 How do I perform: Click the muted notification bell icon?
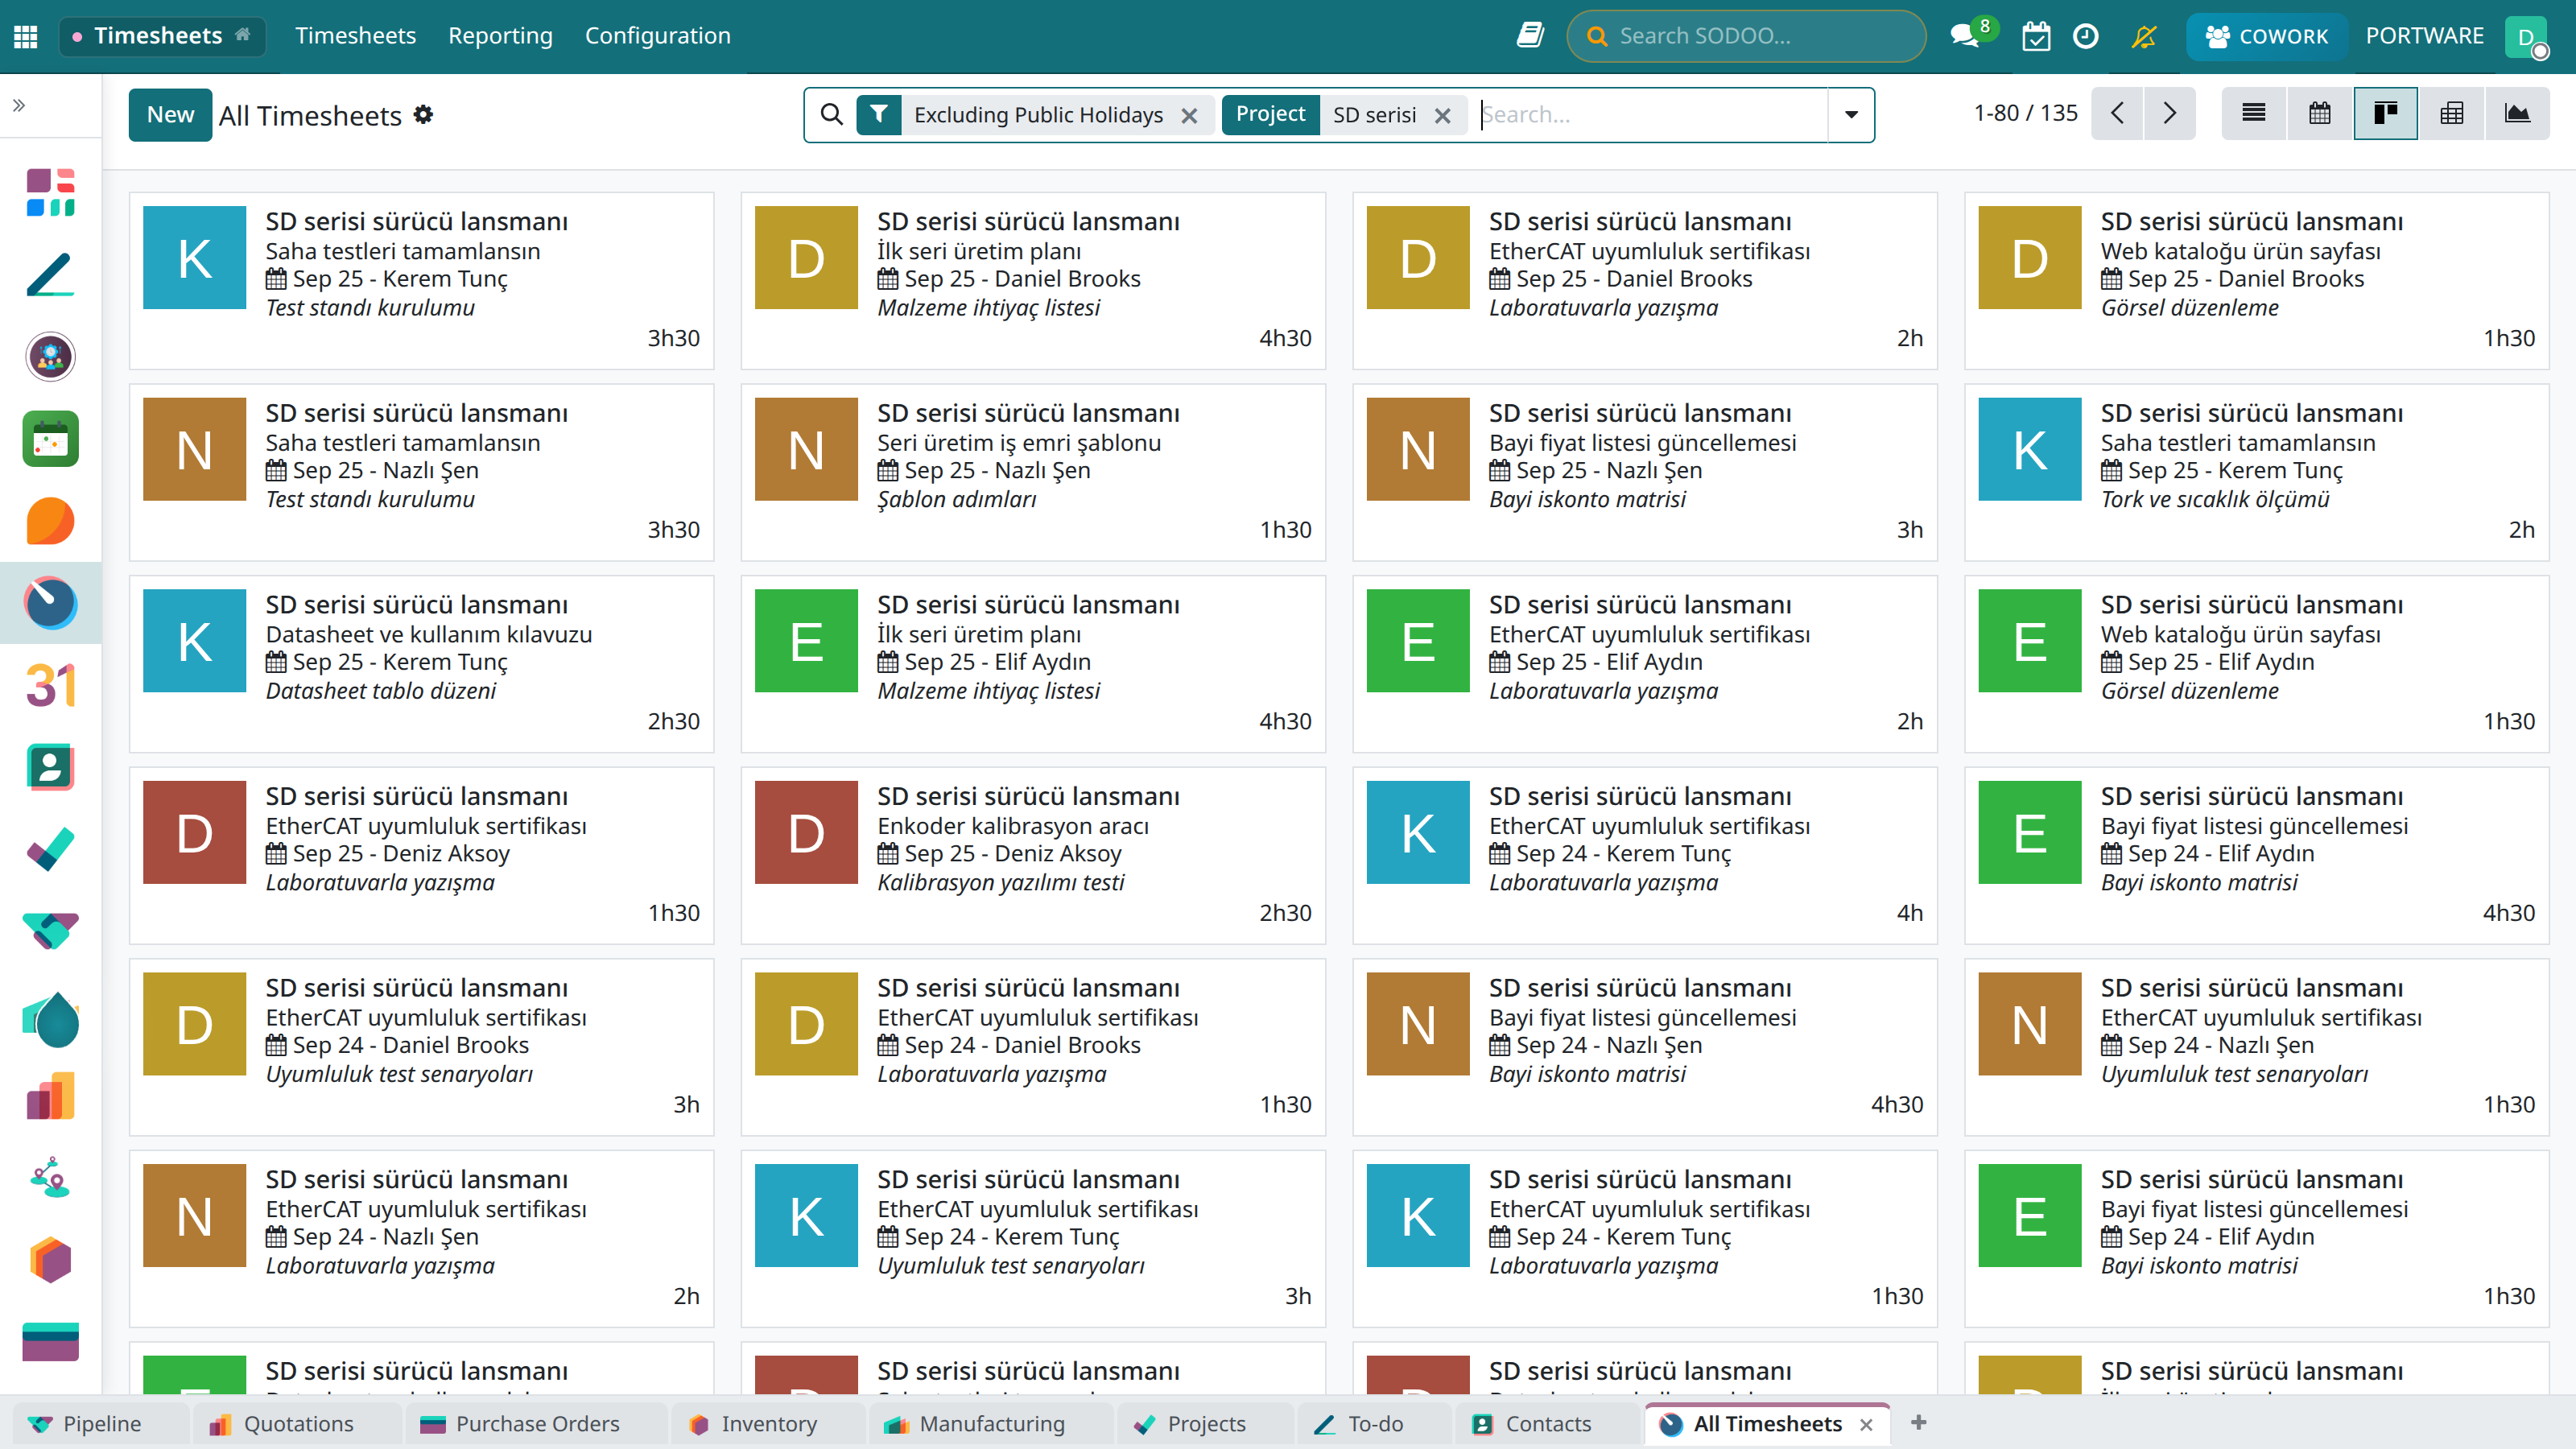coord(2143,36)
